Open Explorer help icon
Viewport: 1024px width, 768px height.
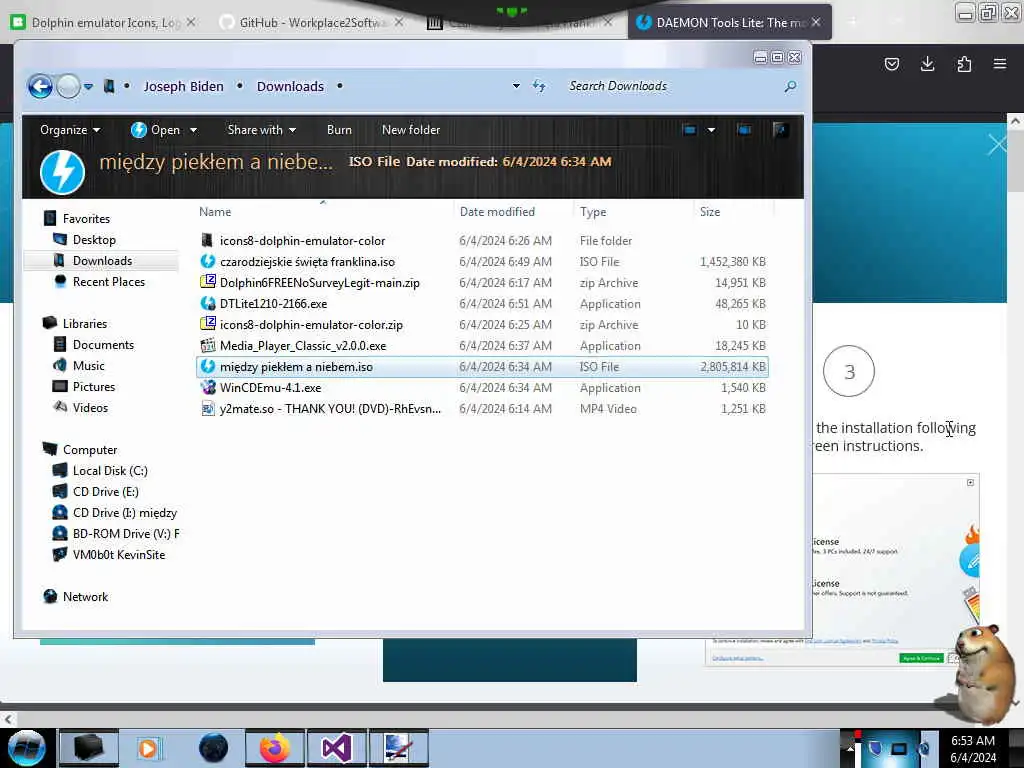(780, 130)
